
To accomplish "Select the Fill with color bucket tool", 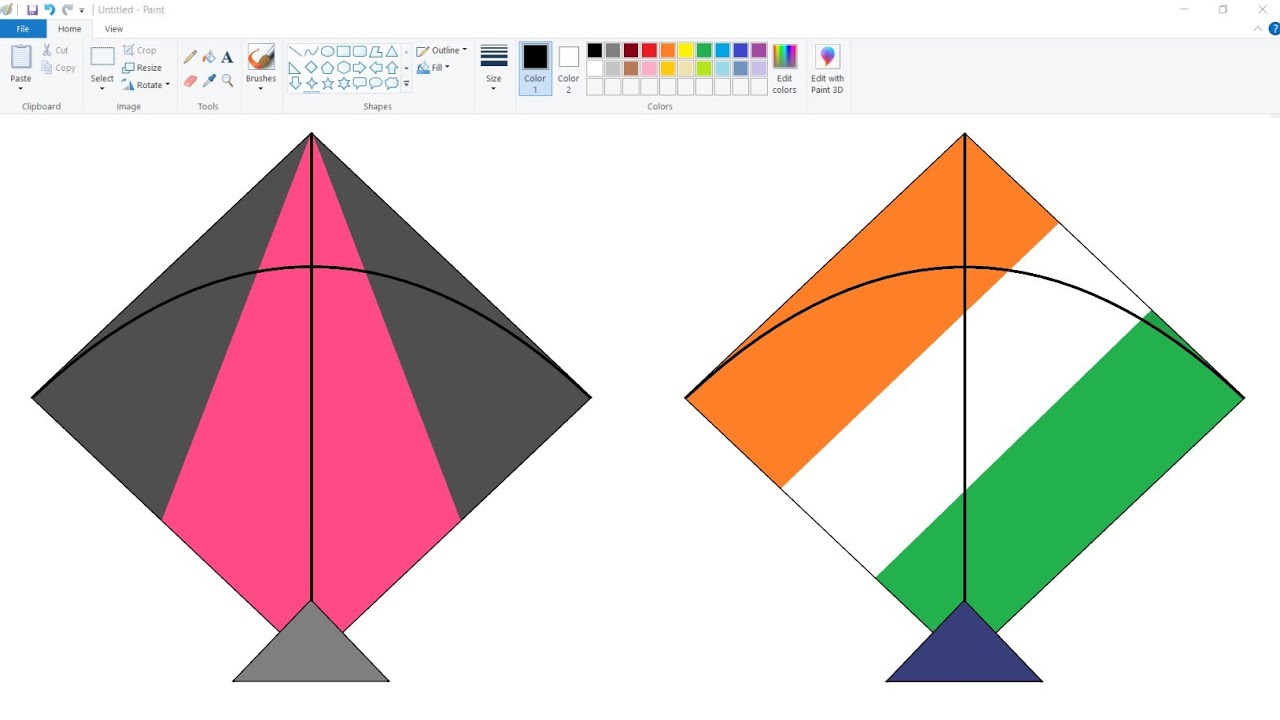I will click(209, 57).
